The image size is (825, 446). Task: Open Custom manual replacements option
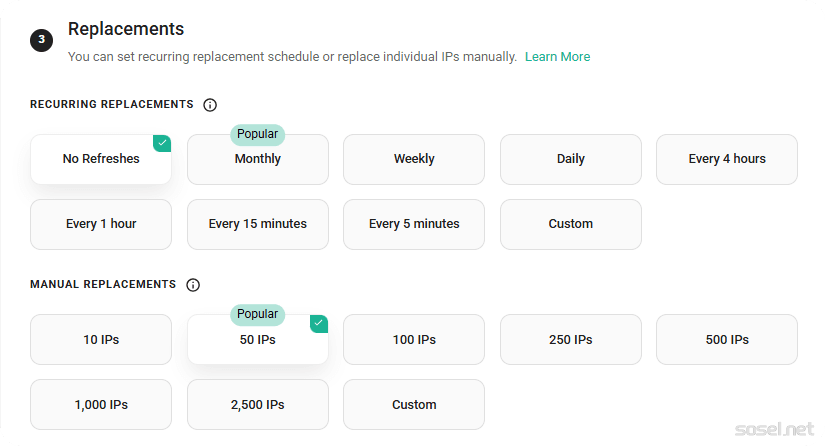(414, 405)
